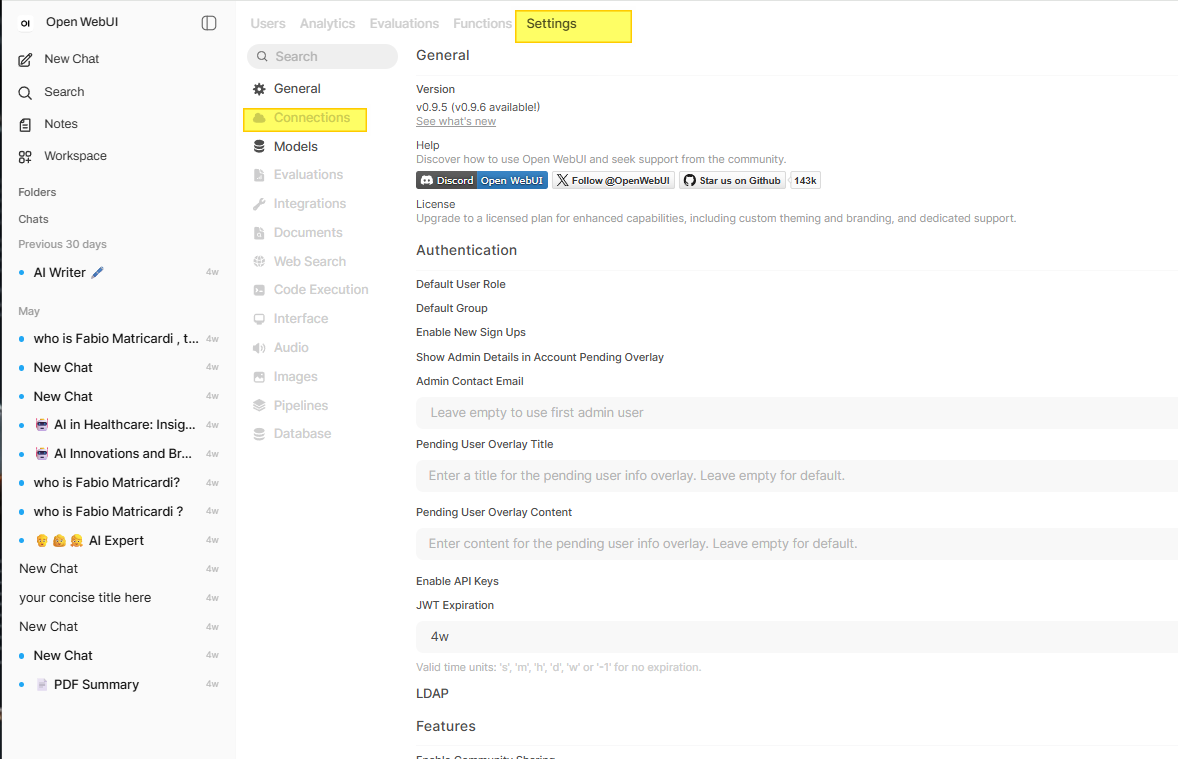
Task: Select Models in settings menu
Action: coord(296,147)
